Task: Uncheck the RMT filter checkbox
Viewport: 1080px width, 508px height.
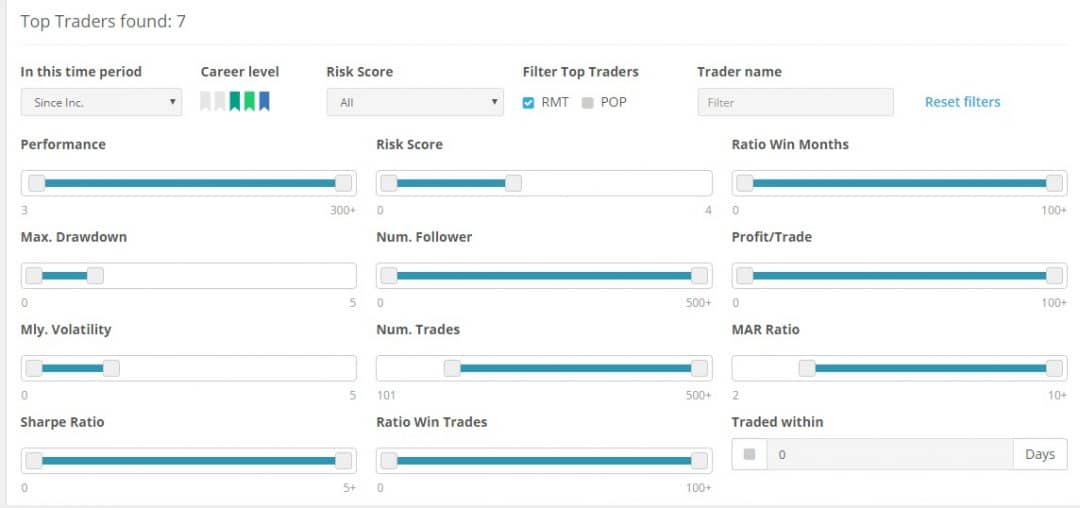Action: coord(529,102)
